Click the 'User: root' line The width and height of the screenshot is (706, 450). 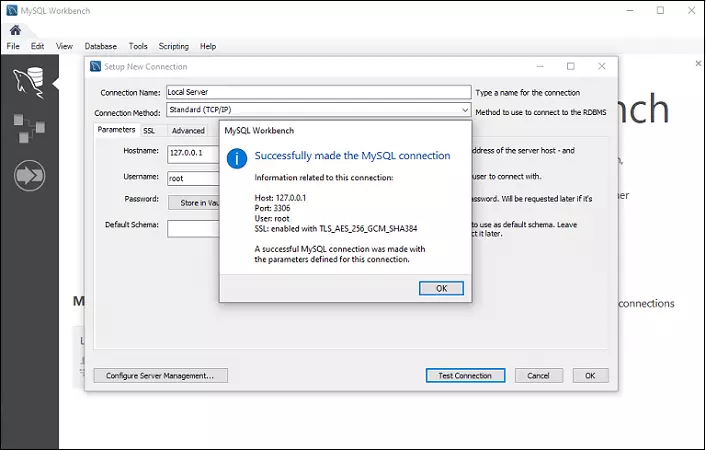(272, 218)
